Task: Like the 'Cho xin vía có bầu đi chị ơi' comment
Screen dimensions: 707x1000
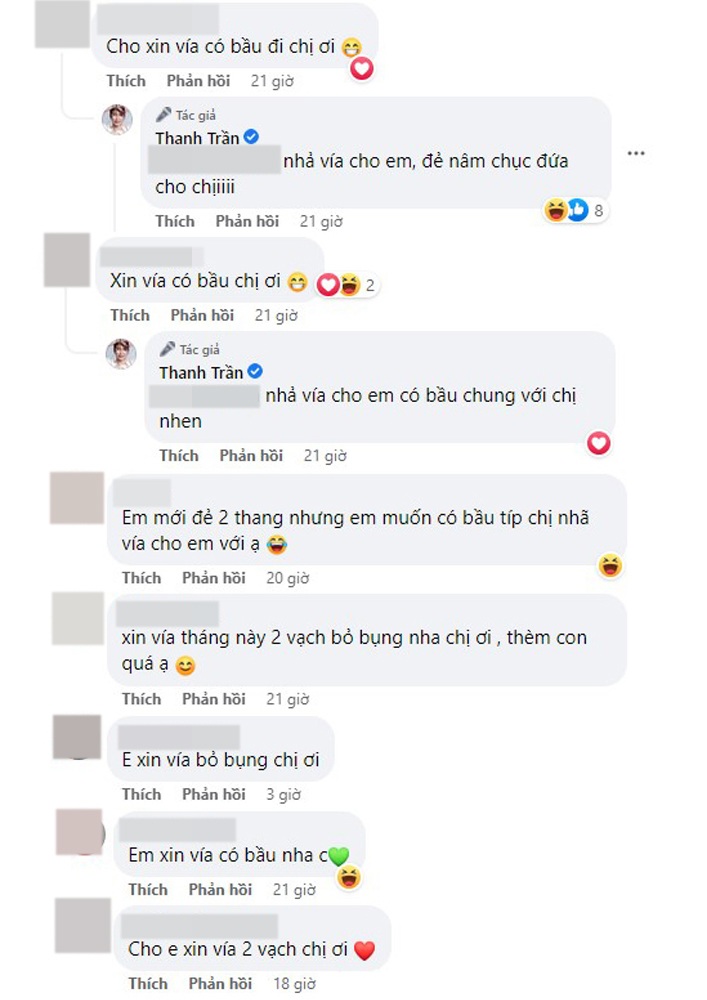Action: point(126,81)
